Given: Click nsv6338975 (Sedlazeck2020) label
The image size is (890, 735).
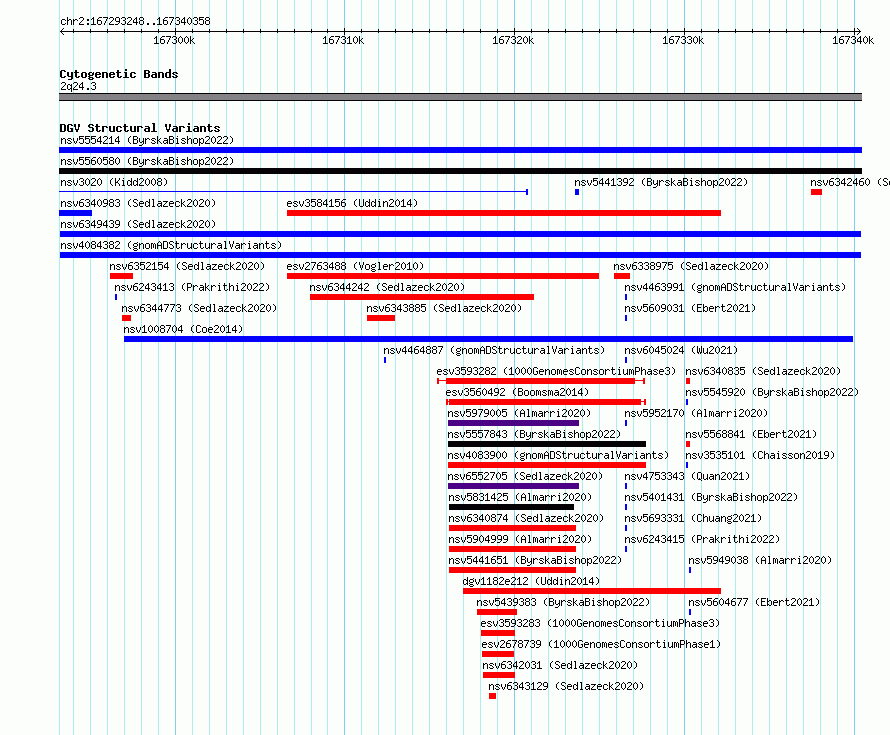Looking at the screenshot, I should [x=691, y=266].
